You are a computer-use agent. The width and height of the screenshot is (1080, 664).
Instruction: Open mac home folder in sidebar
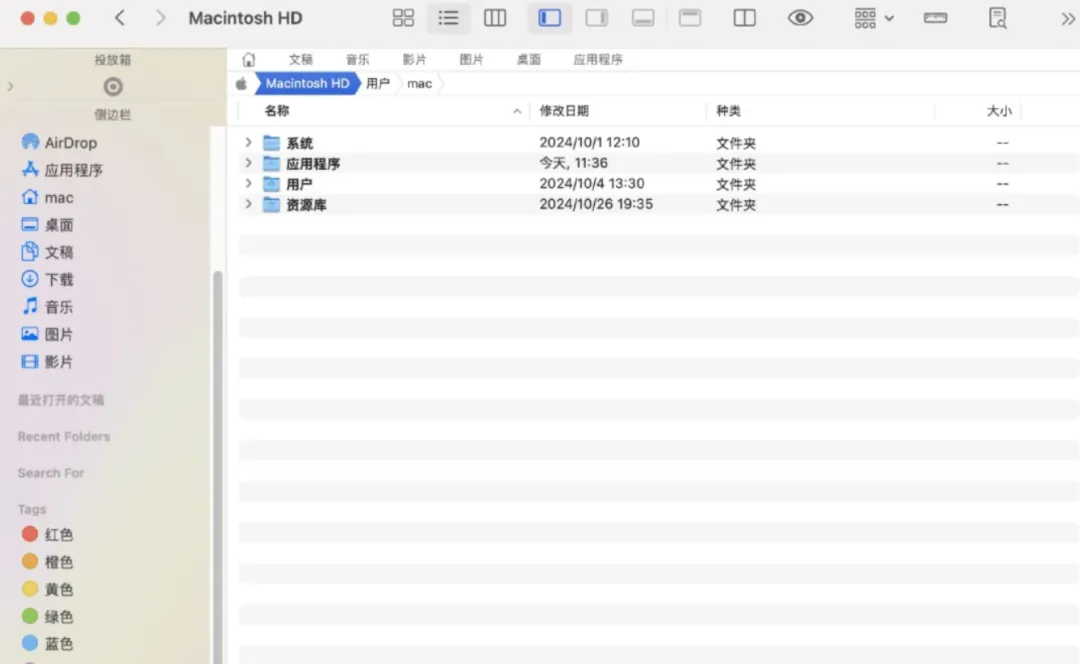[48, 198]
